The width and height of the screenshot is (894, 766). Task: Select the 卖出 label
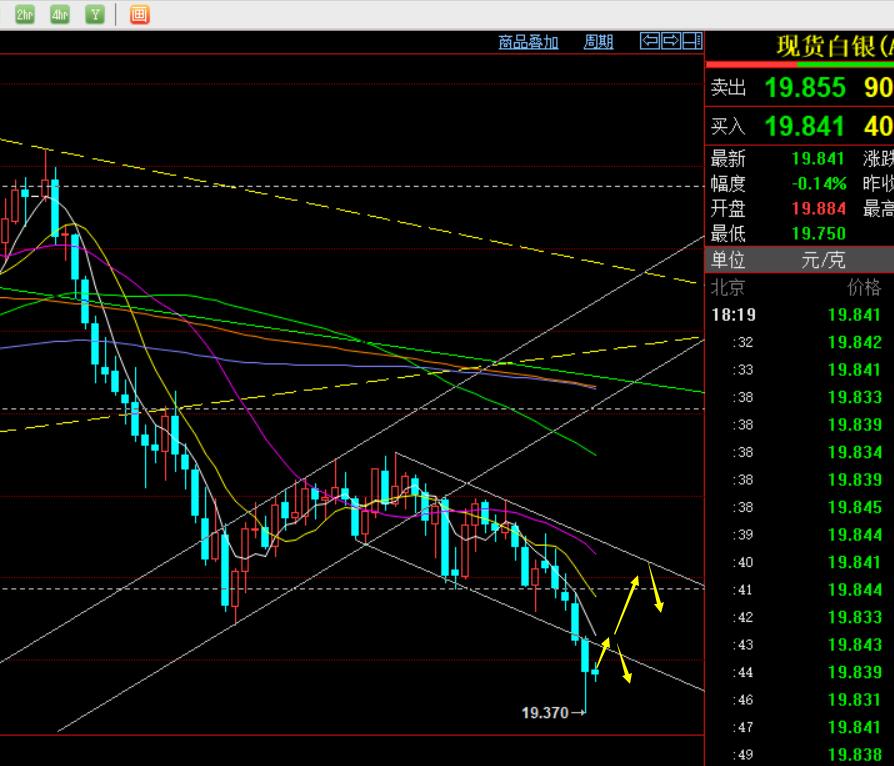click(x=728, y=88)
